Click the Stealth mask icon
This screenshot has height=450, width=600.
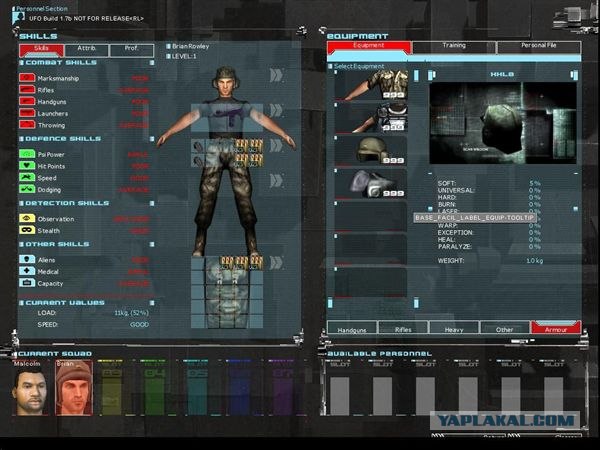(x=26, y=230)
